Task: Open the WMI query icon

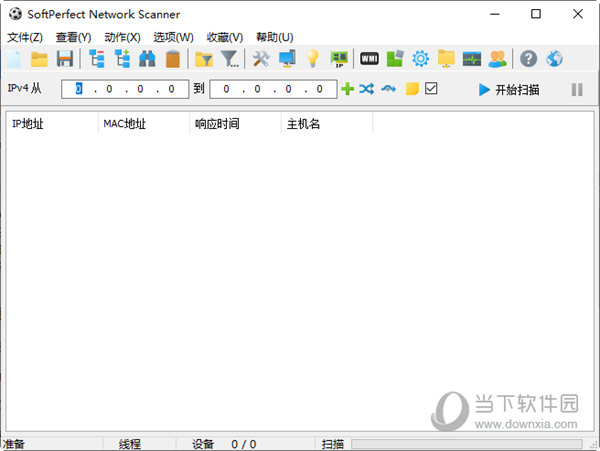Action: pos(369,59)
